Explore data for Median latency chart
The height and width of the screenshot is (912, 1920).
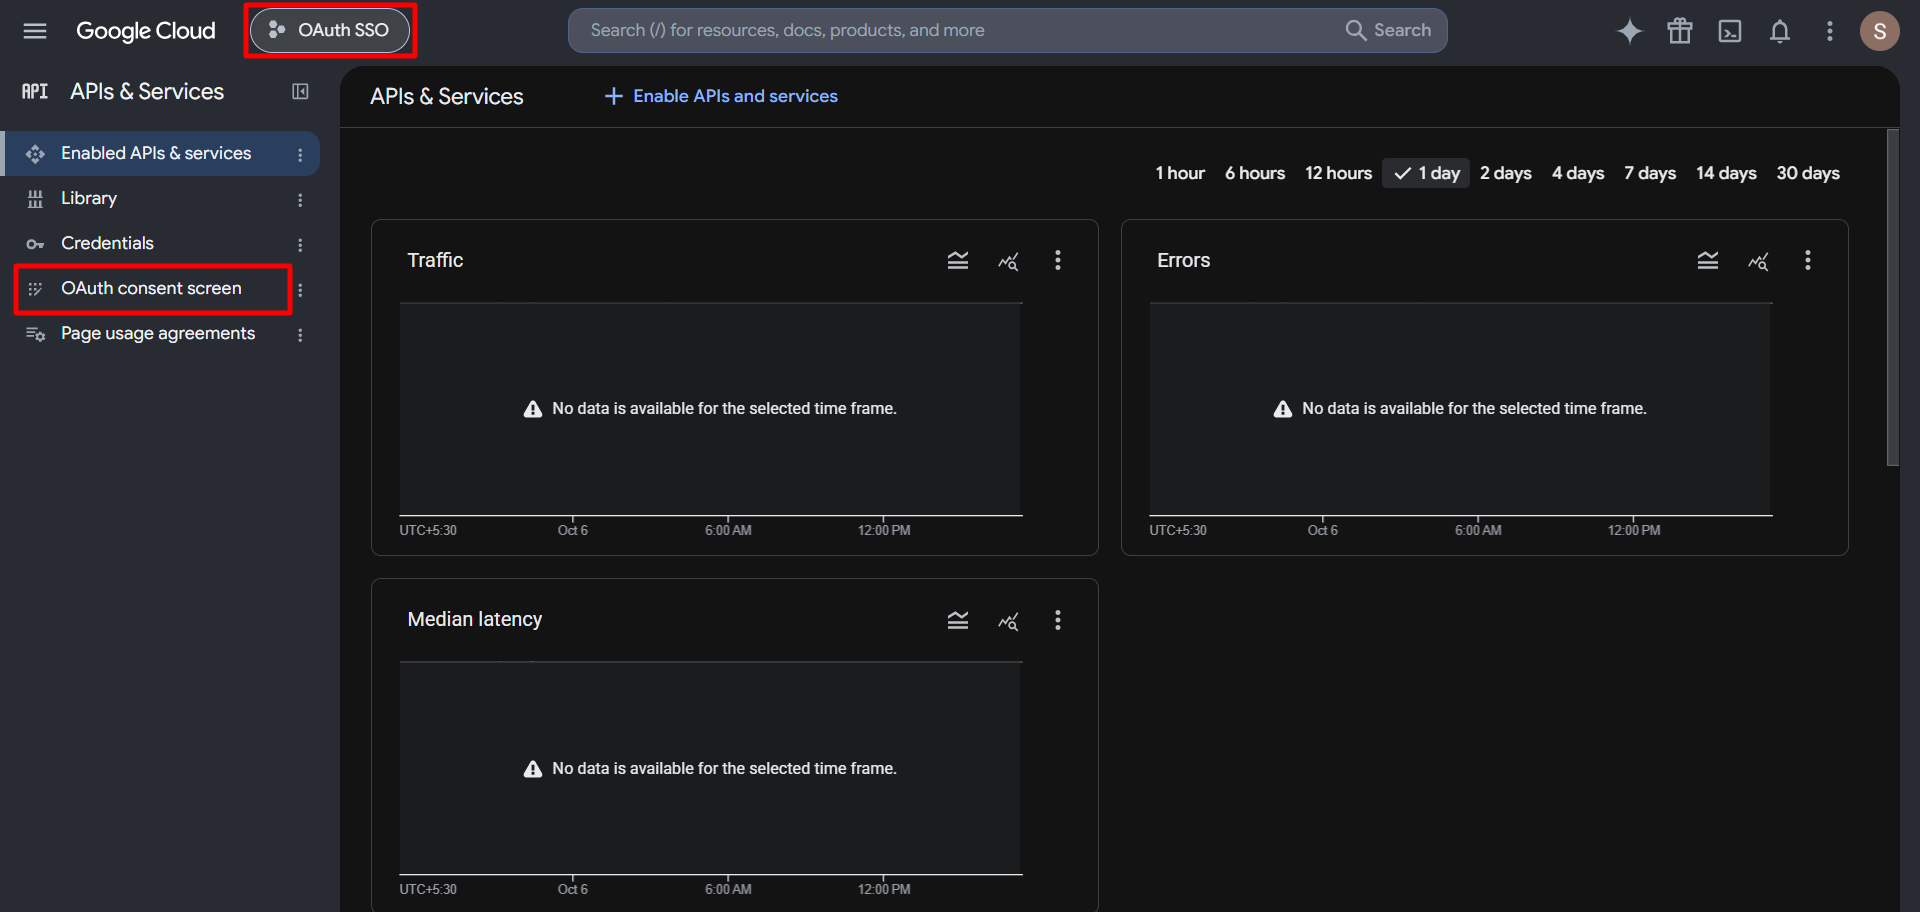[1008, 621]
